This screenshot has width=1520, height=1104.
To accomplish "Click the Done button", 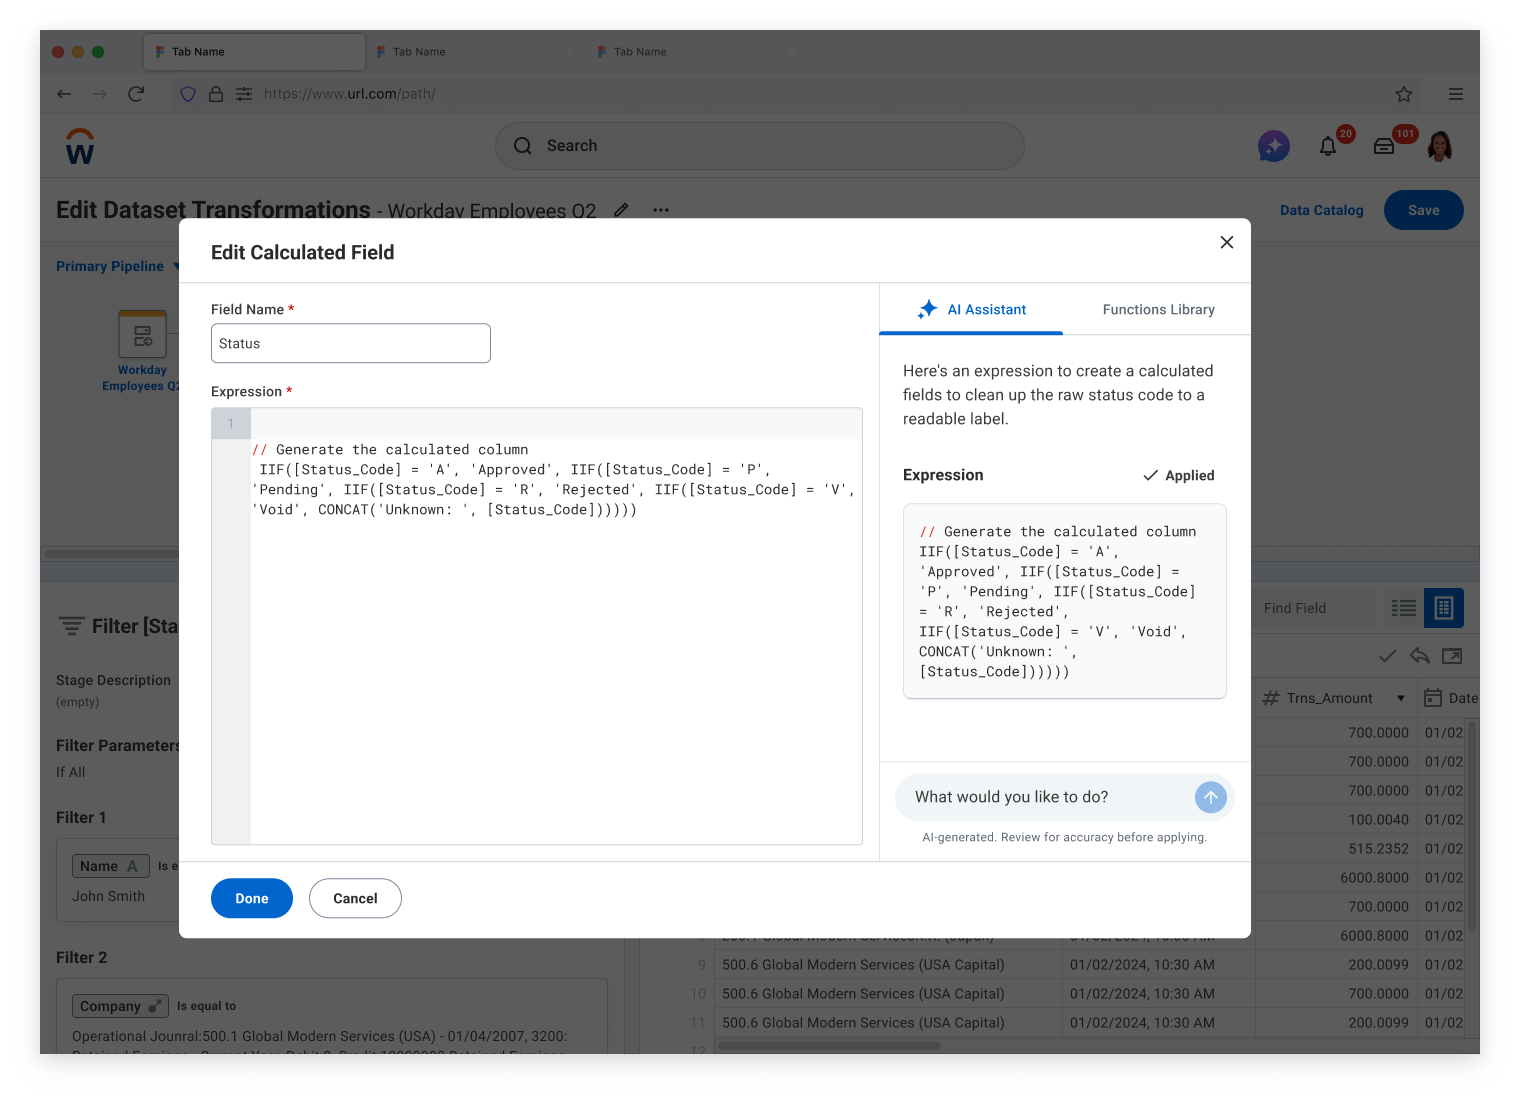I will point(252,898).
